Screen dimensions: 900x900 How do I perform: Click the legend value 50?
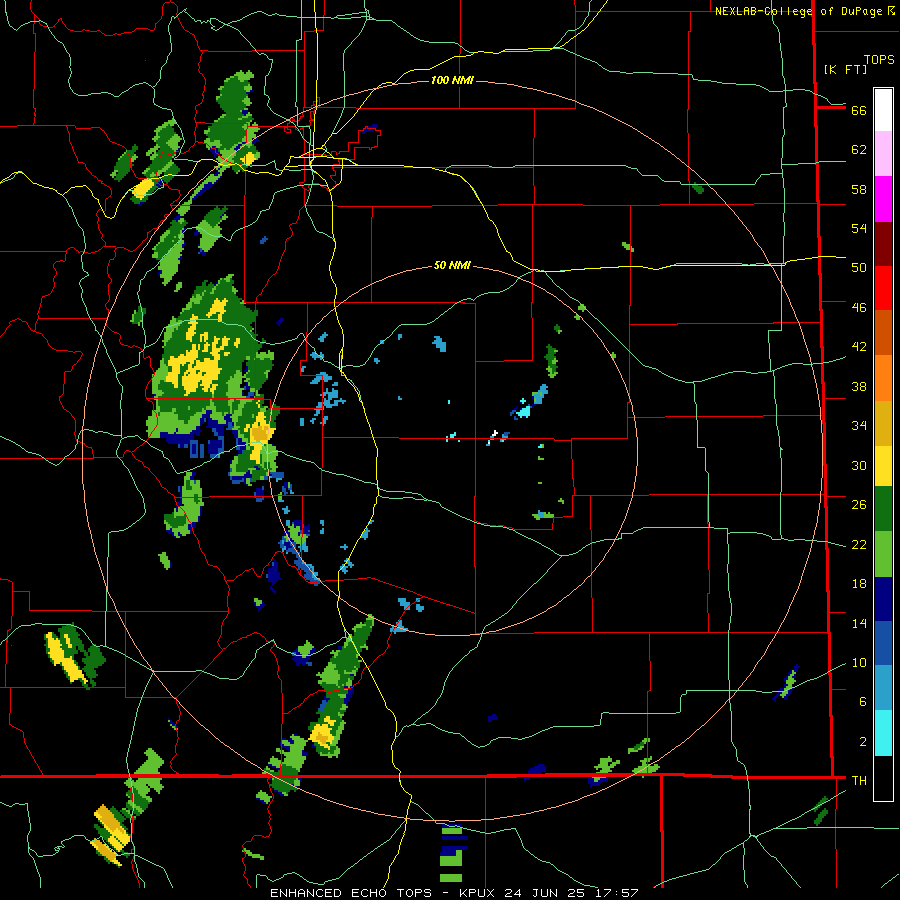click(859, 267)
